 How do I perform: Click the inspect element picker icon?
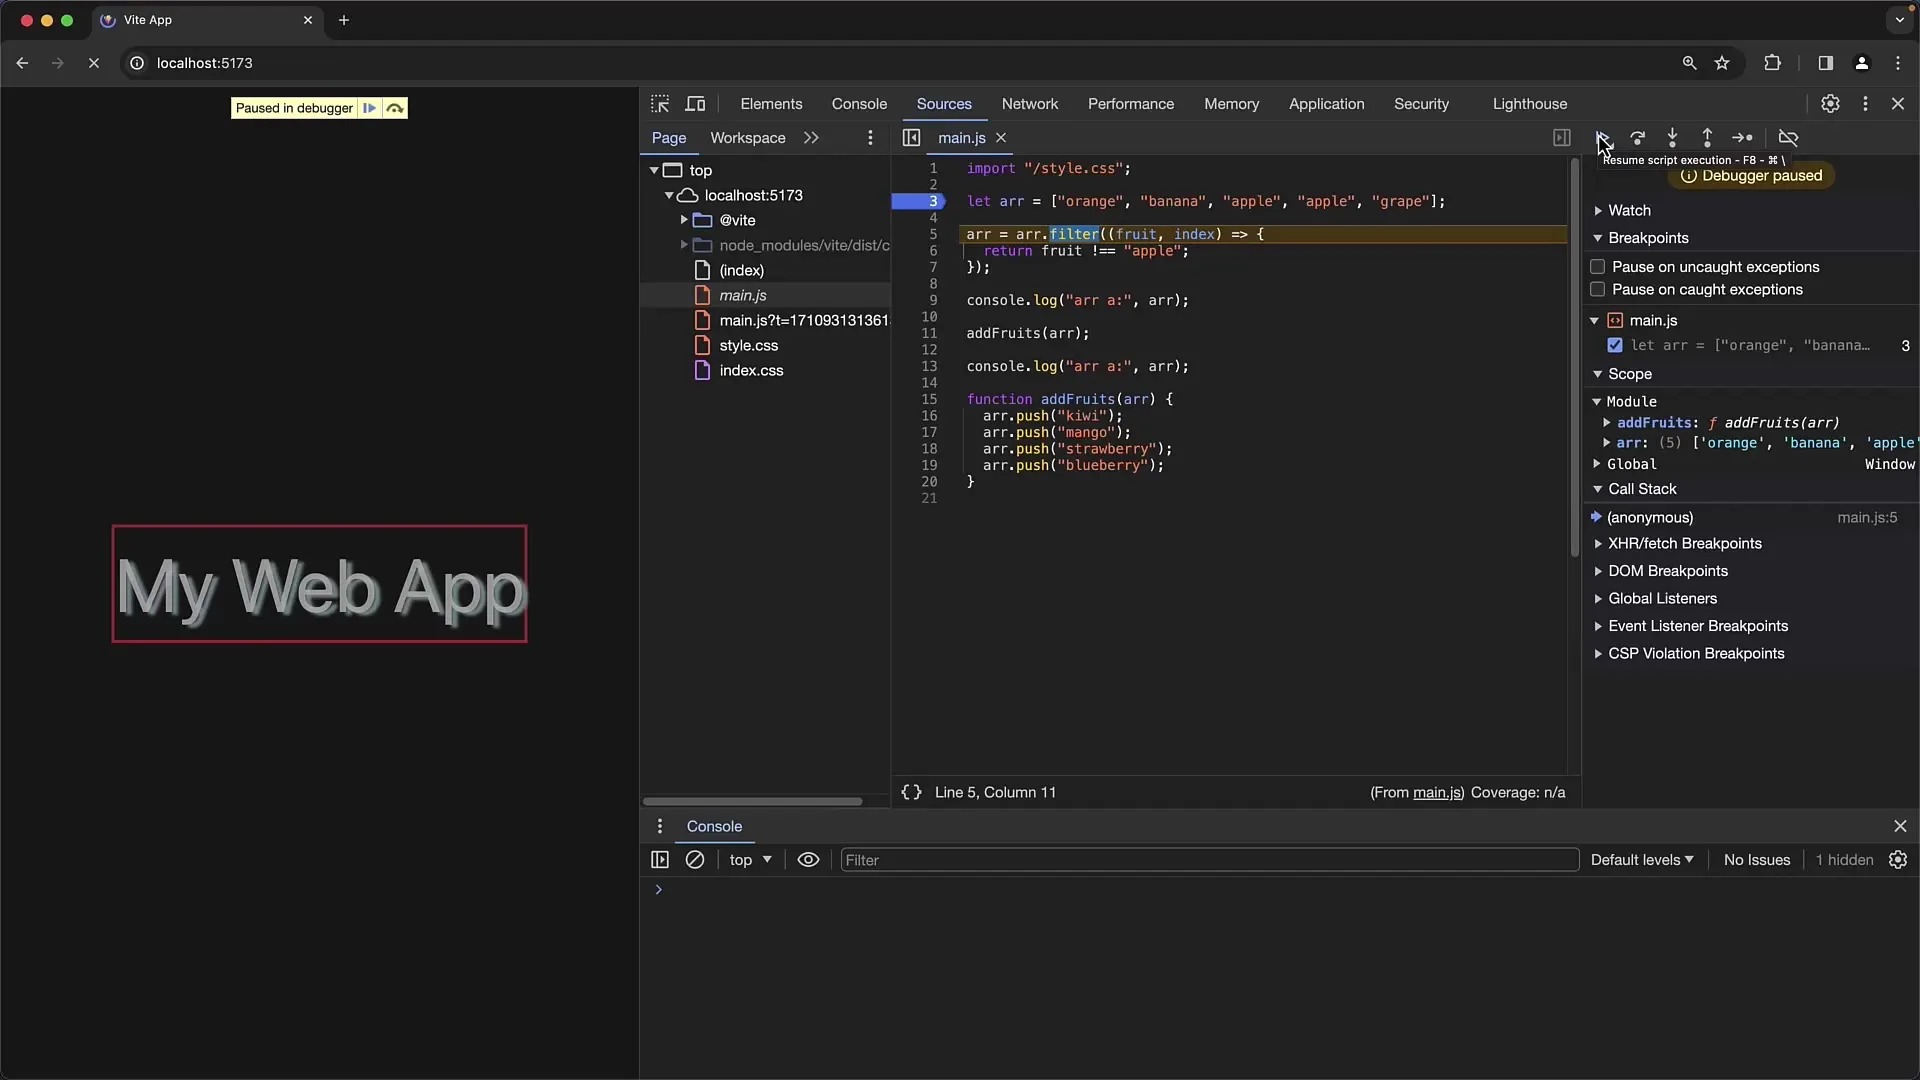click(x=660, y=104)
